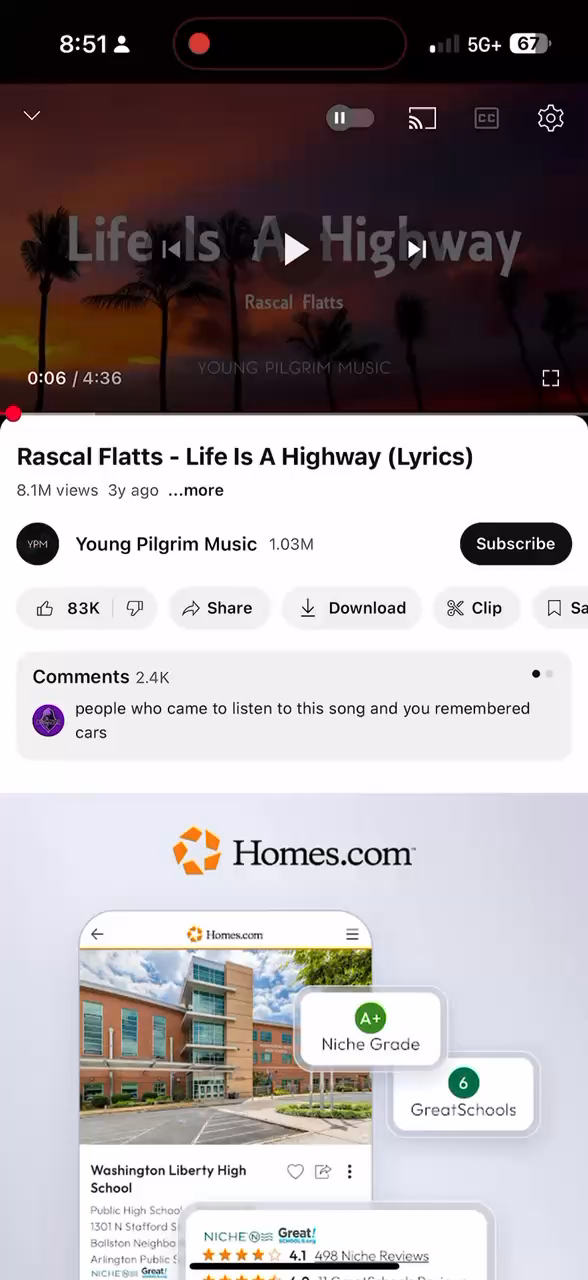Image resolution: width=588 pixels, height=1280 pixels.
Task: Download the video
Action: [x=352, y=608]
